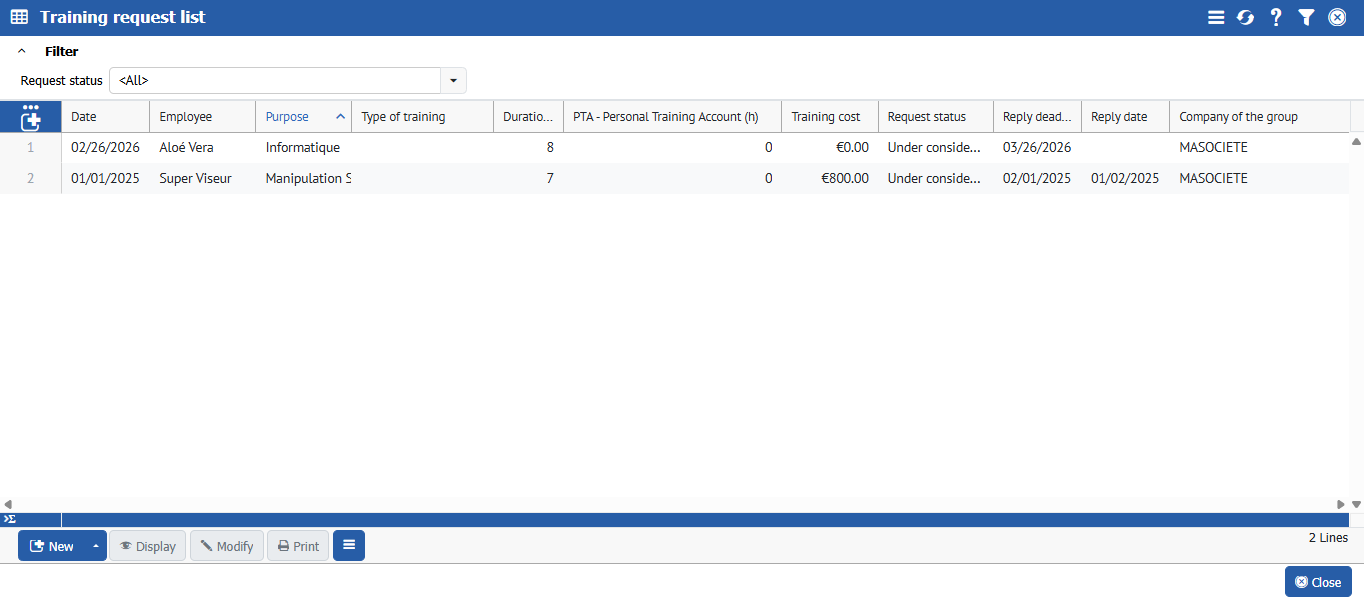Expand the New button dropdown arrow
Image resolution: width=1364 pixels, height=600 pixels.
click(96, 546)
